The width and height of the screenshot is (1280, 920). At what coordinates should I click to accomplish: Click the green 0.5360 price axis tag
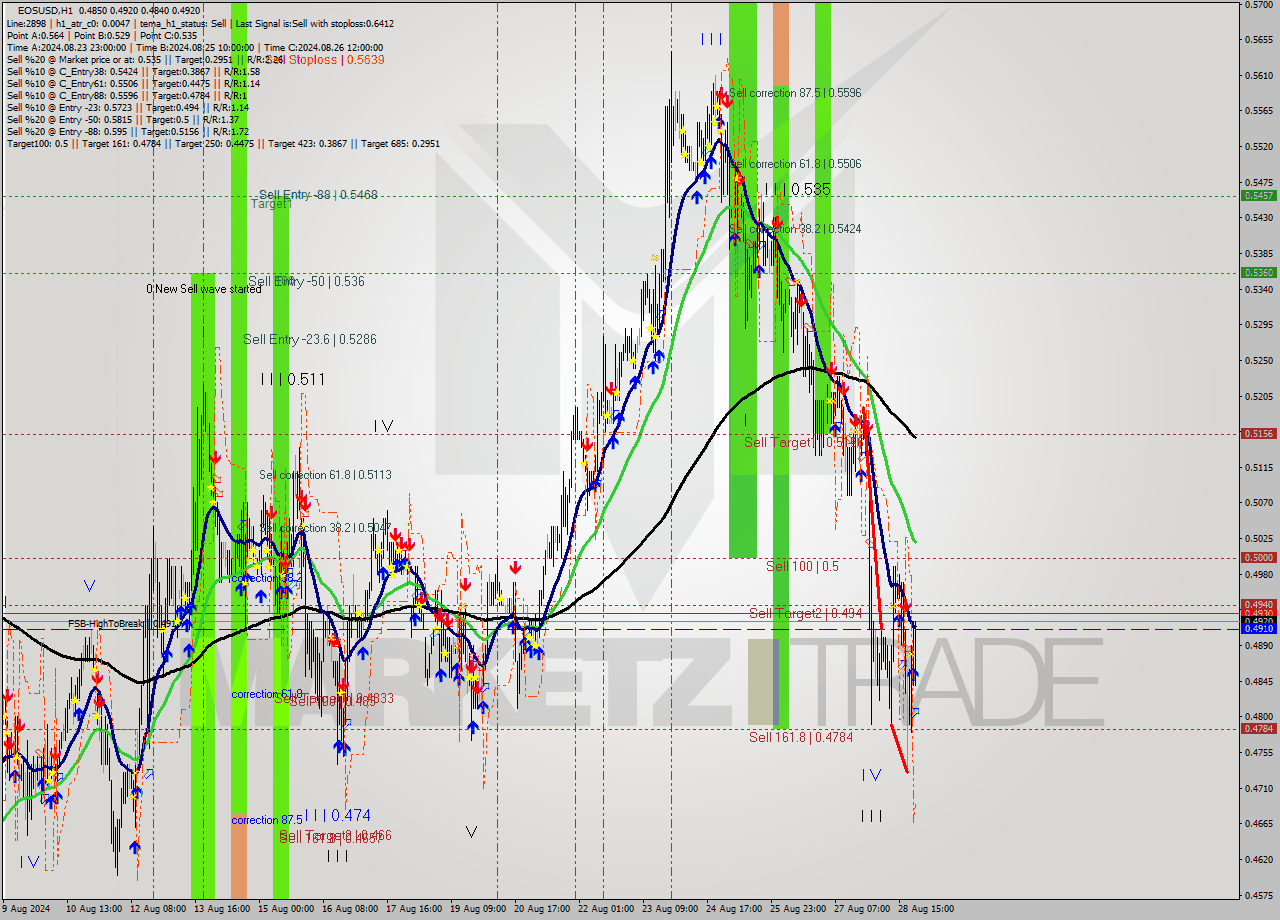(x=1258, y=272)
